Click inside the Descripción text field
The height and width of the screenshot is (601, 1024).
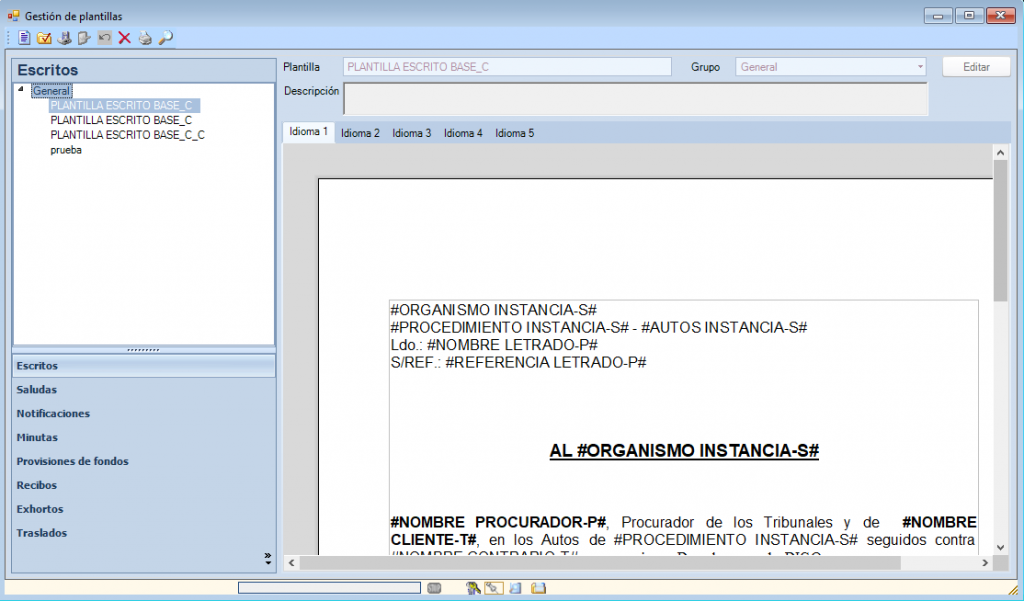[x=635, y=99]
